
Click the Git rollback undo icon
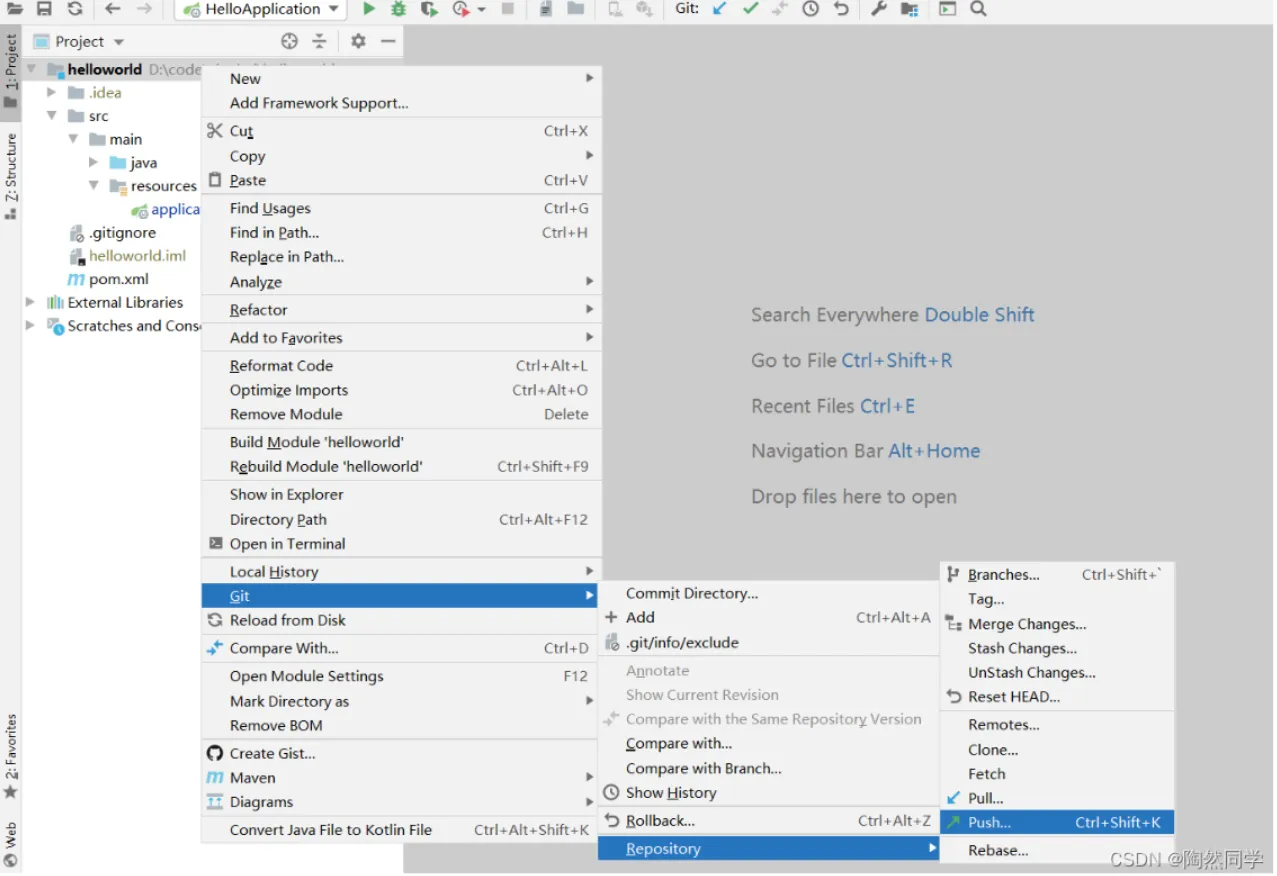(x=841, y=9)
